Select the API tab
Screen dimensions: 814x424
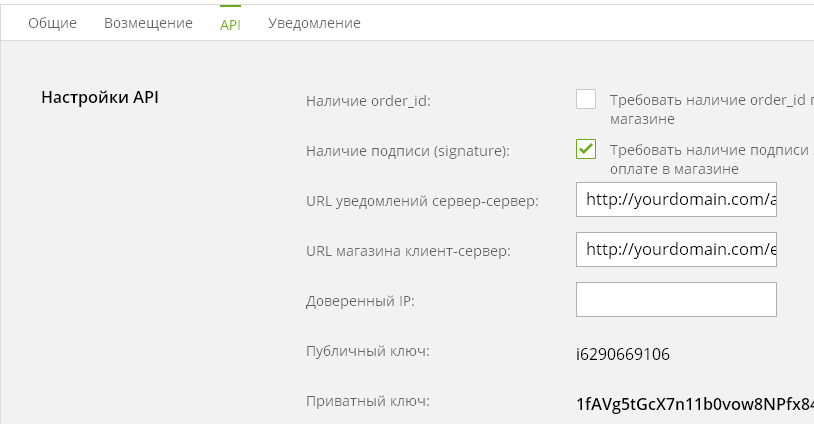pyautogui.click(x=230, y=24)
